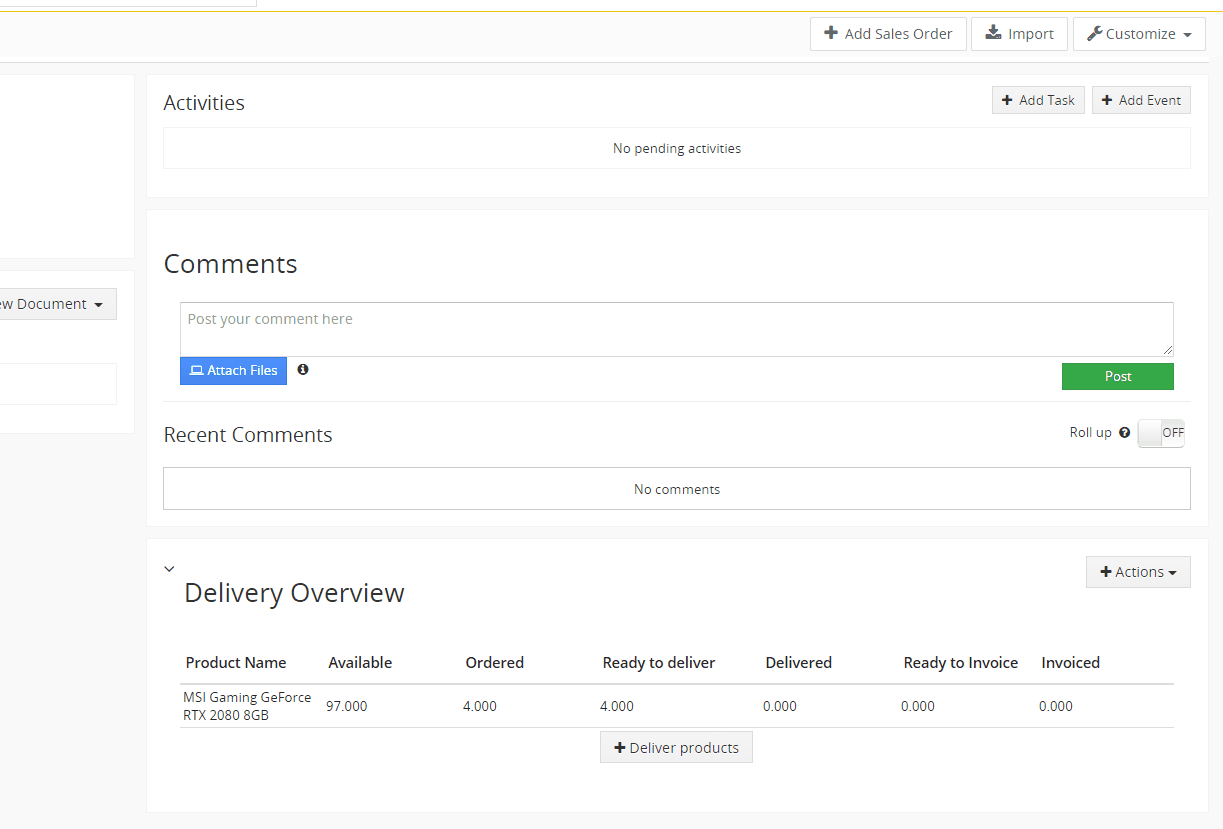Image resolution: width=1223 pixels, height=829 pixels.
Task: Add a new task in Activities
Action: point(1038,100)
